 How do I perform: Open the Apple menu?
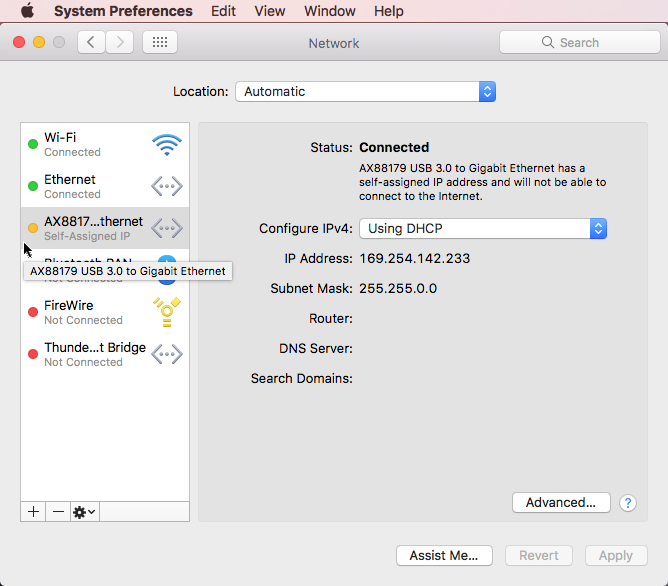[27, 11]
